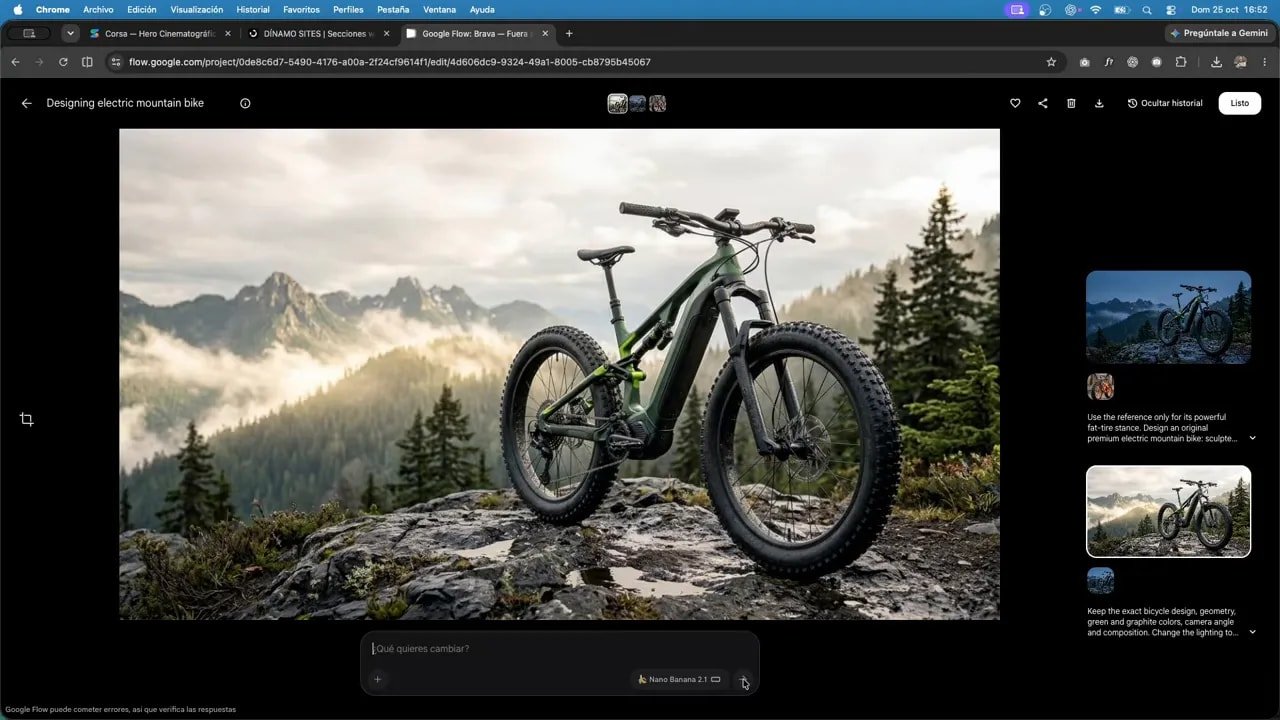
Task: Open the Chrome extensions puzzle icon
Action: [1181, 62]
